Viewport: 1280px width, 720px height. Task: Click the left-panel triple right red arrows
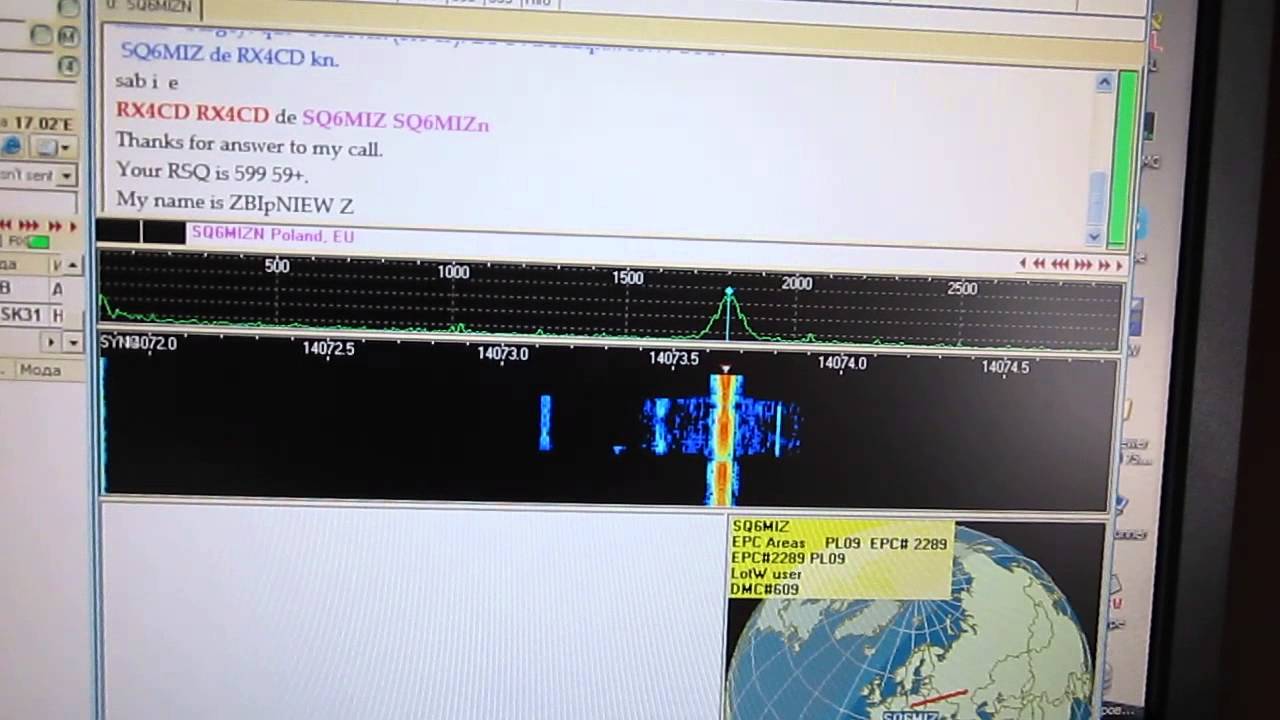tap(29, 226)
